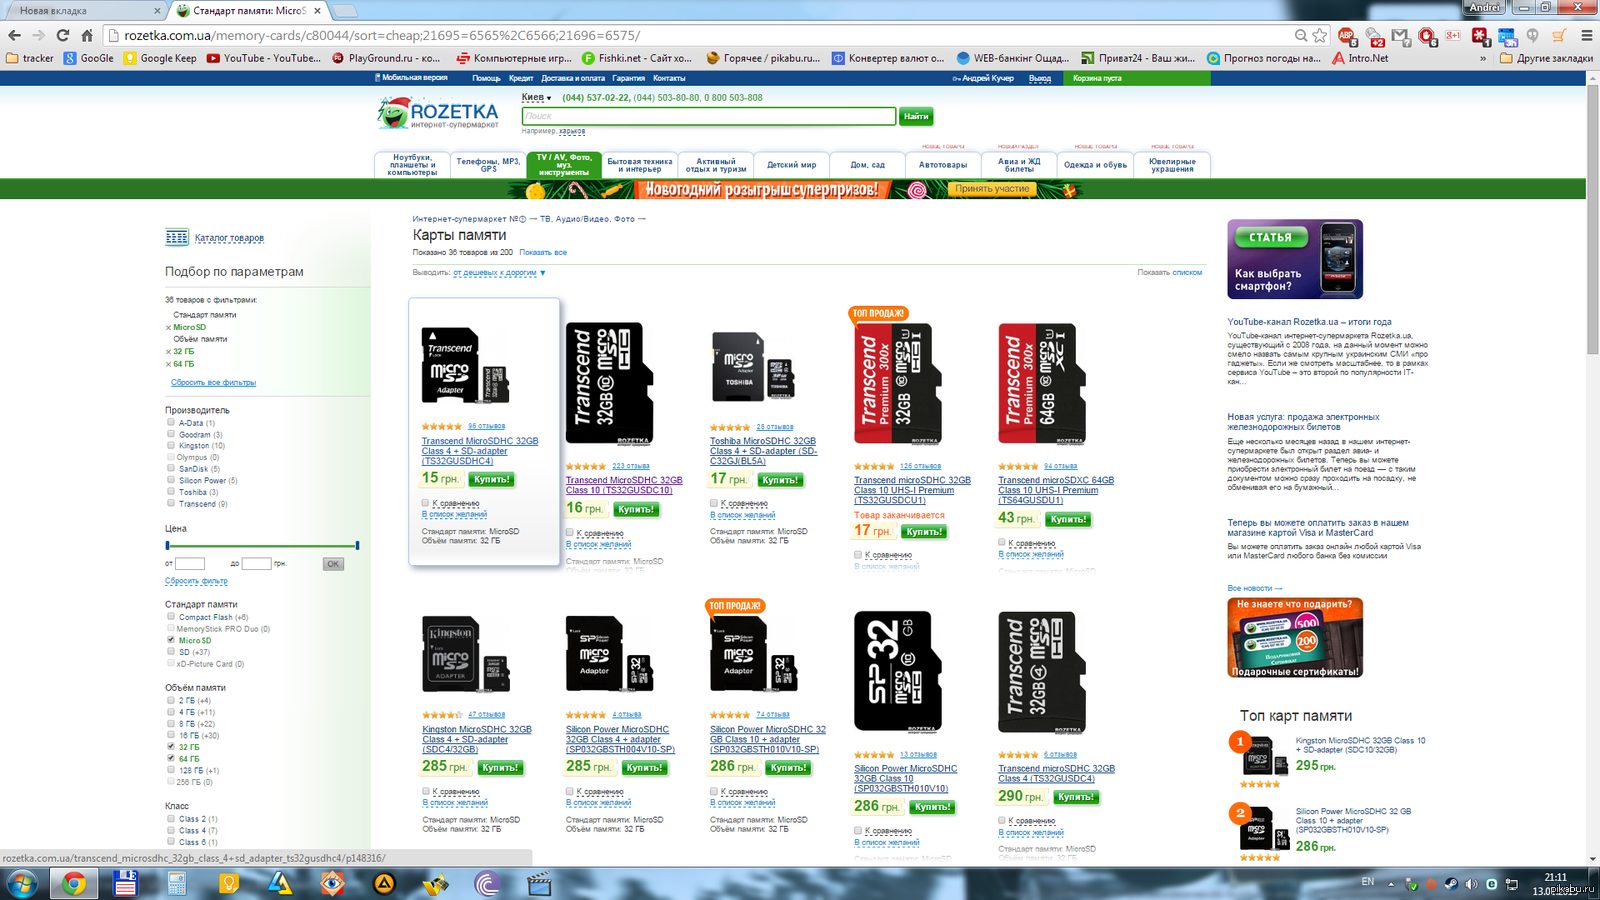Click 'Сбросить все фильтры' link
The image size is (1600, 900).
[x=213, y=382]
